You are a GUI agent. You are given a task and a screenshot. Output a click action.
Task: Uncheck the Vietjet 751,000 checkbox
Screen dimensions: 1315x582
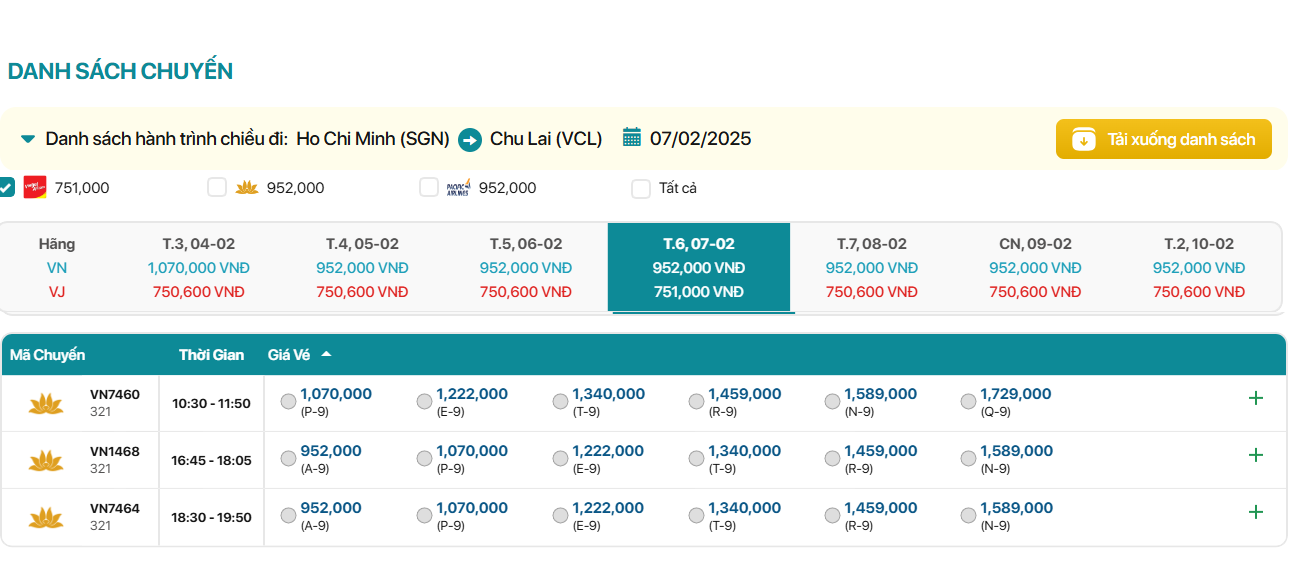tap(6, 187)
